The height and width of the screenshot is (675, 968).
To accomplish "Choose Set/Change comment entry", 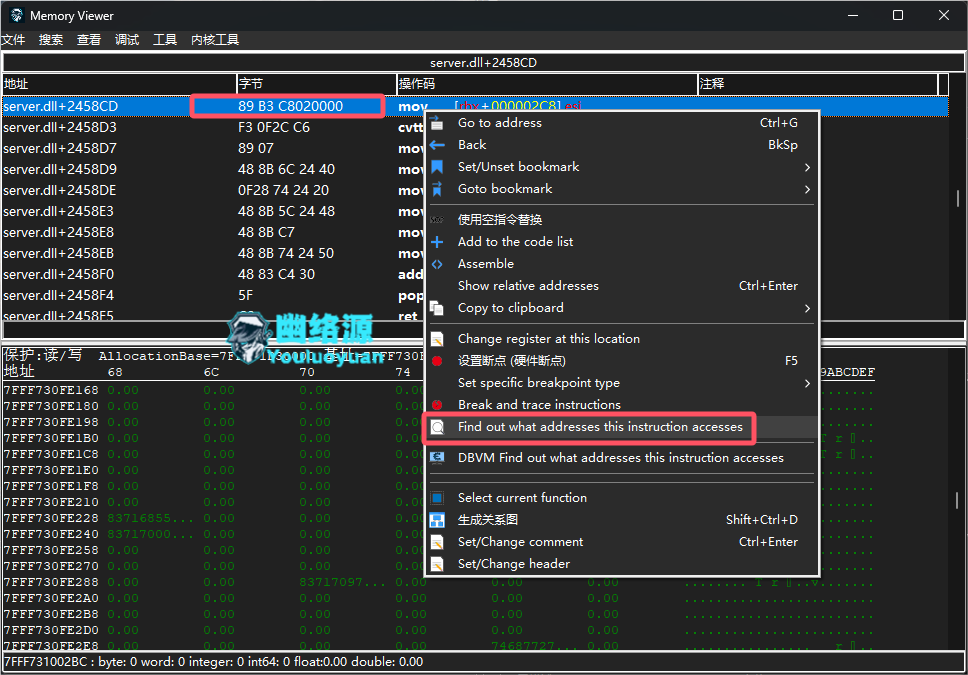I will tap(520, 542).
